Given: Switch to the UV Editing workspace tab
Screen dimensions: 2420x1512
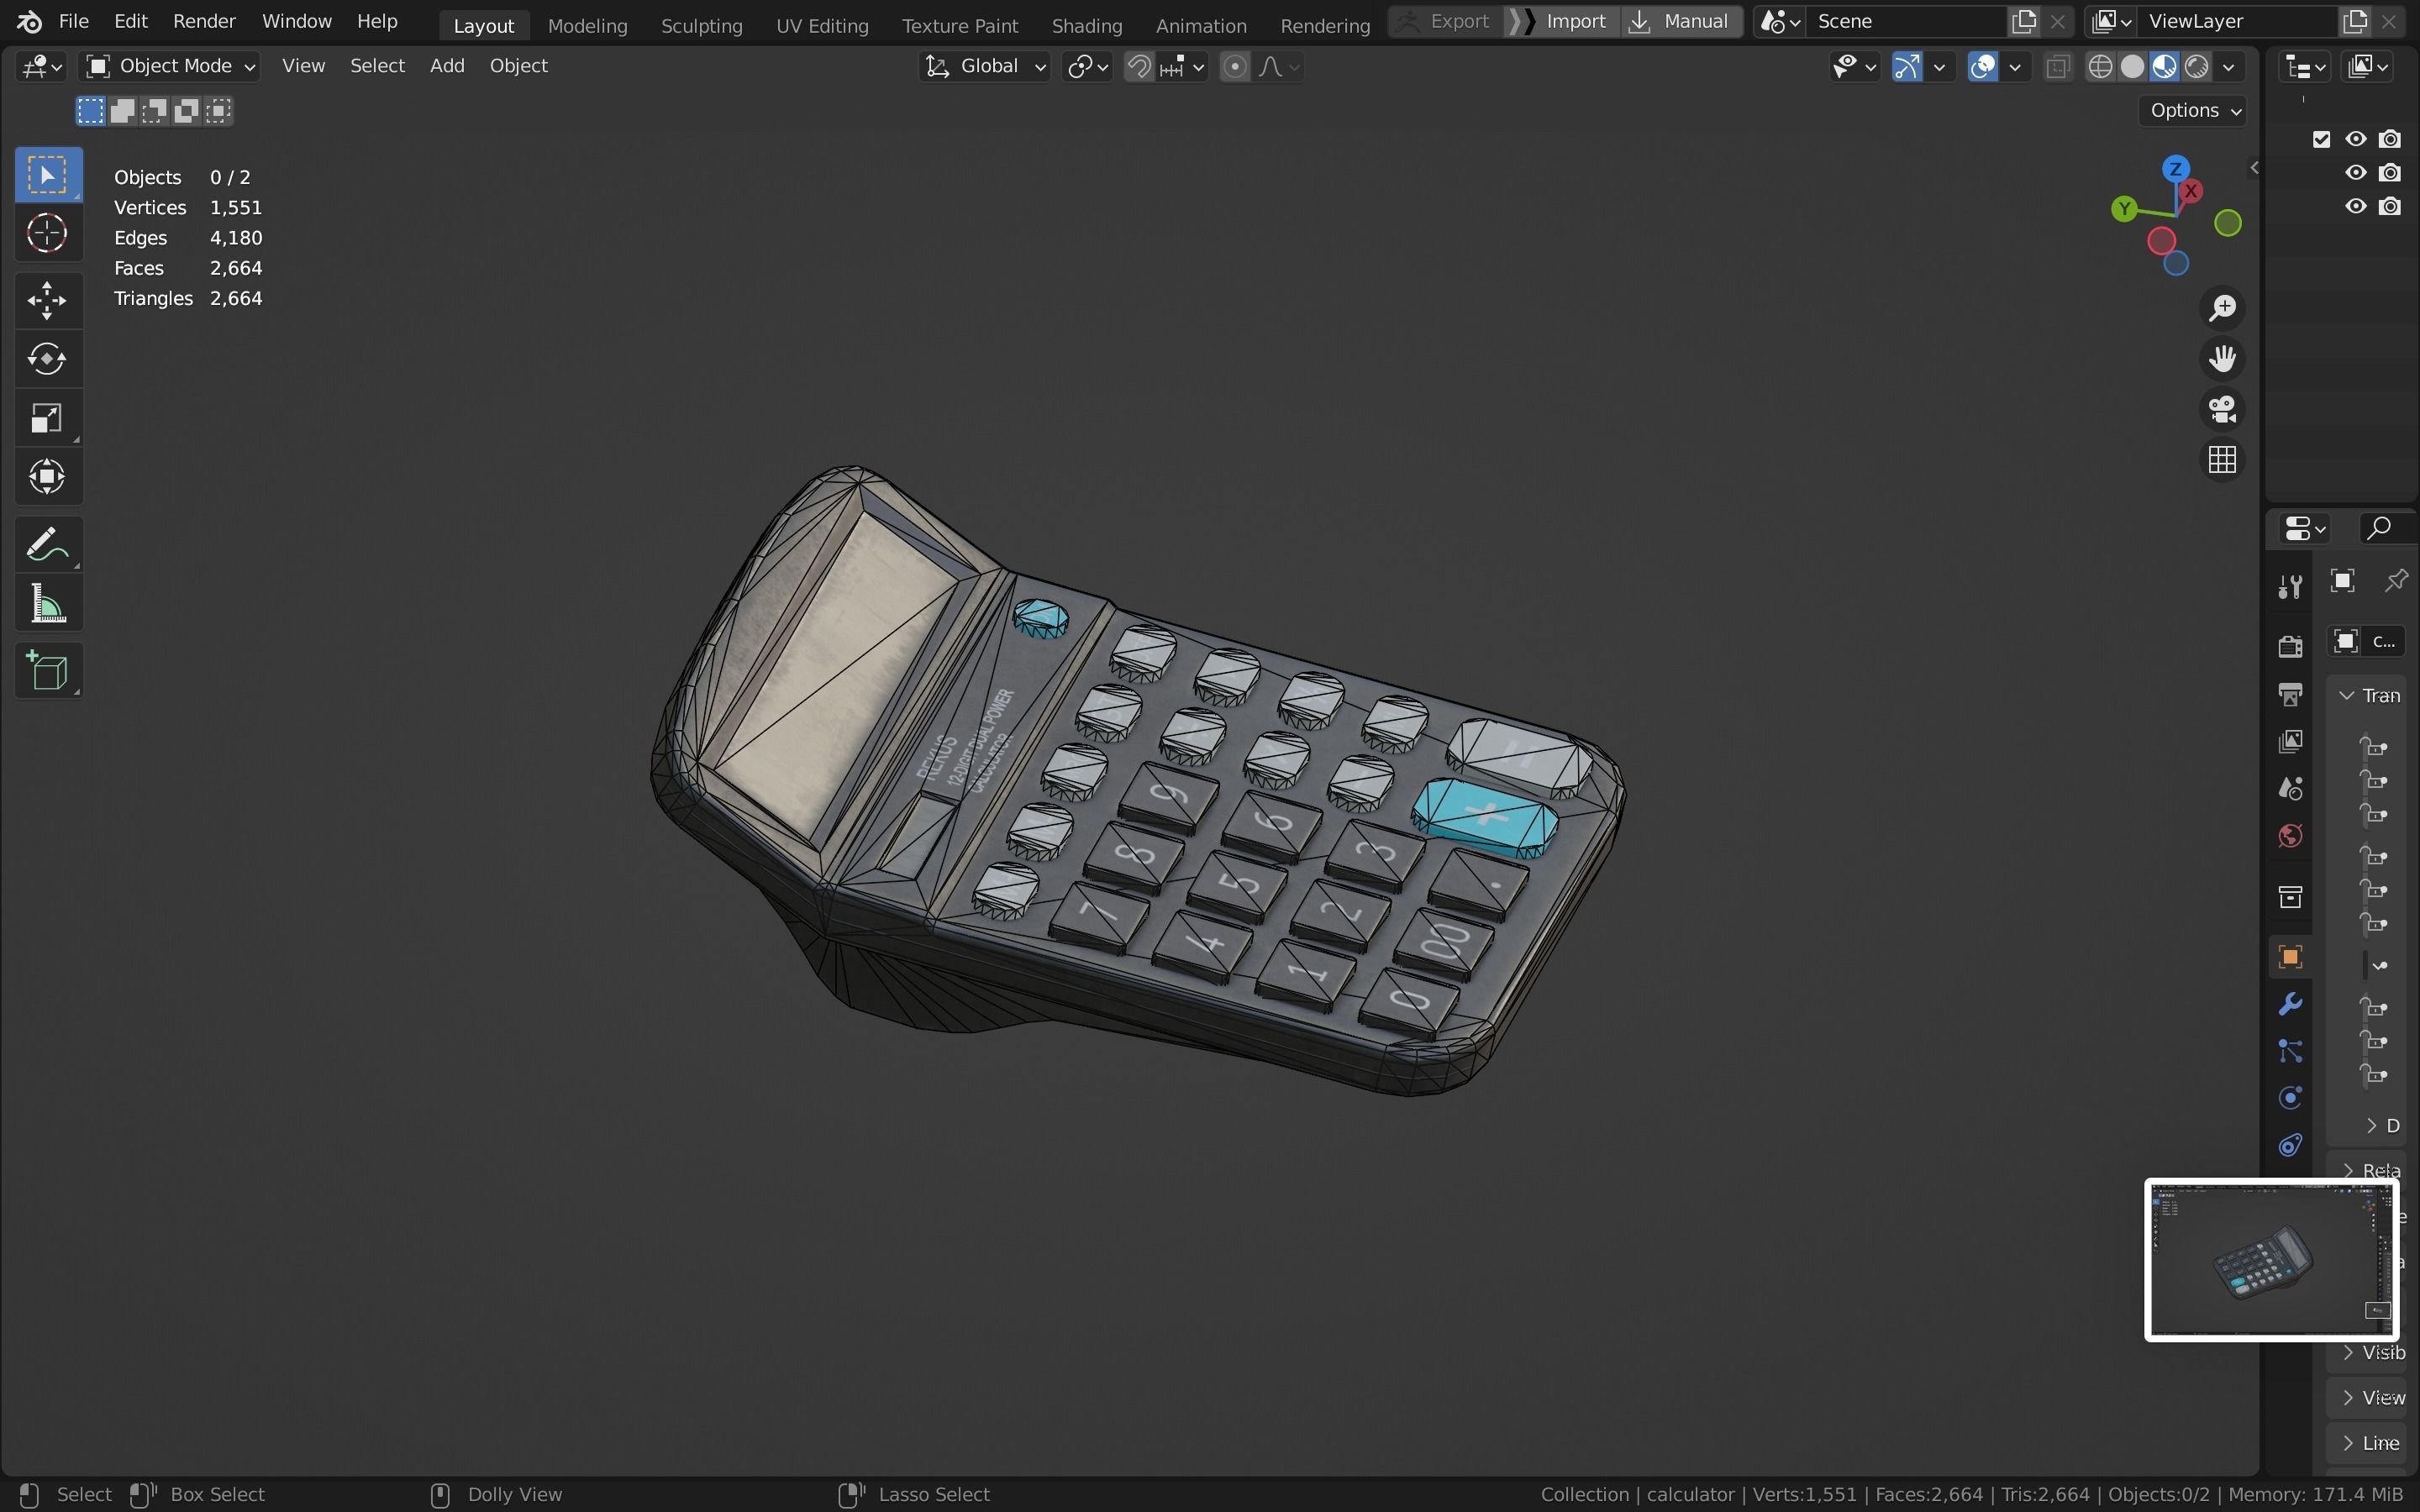Looking at the screenshot, I should tap(822, 25).
